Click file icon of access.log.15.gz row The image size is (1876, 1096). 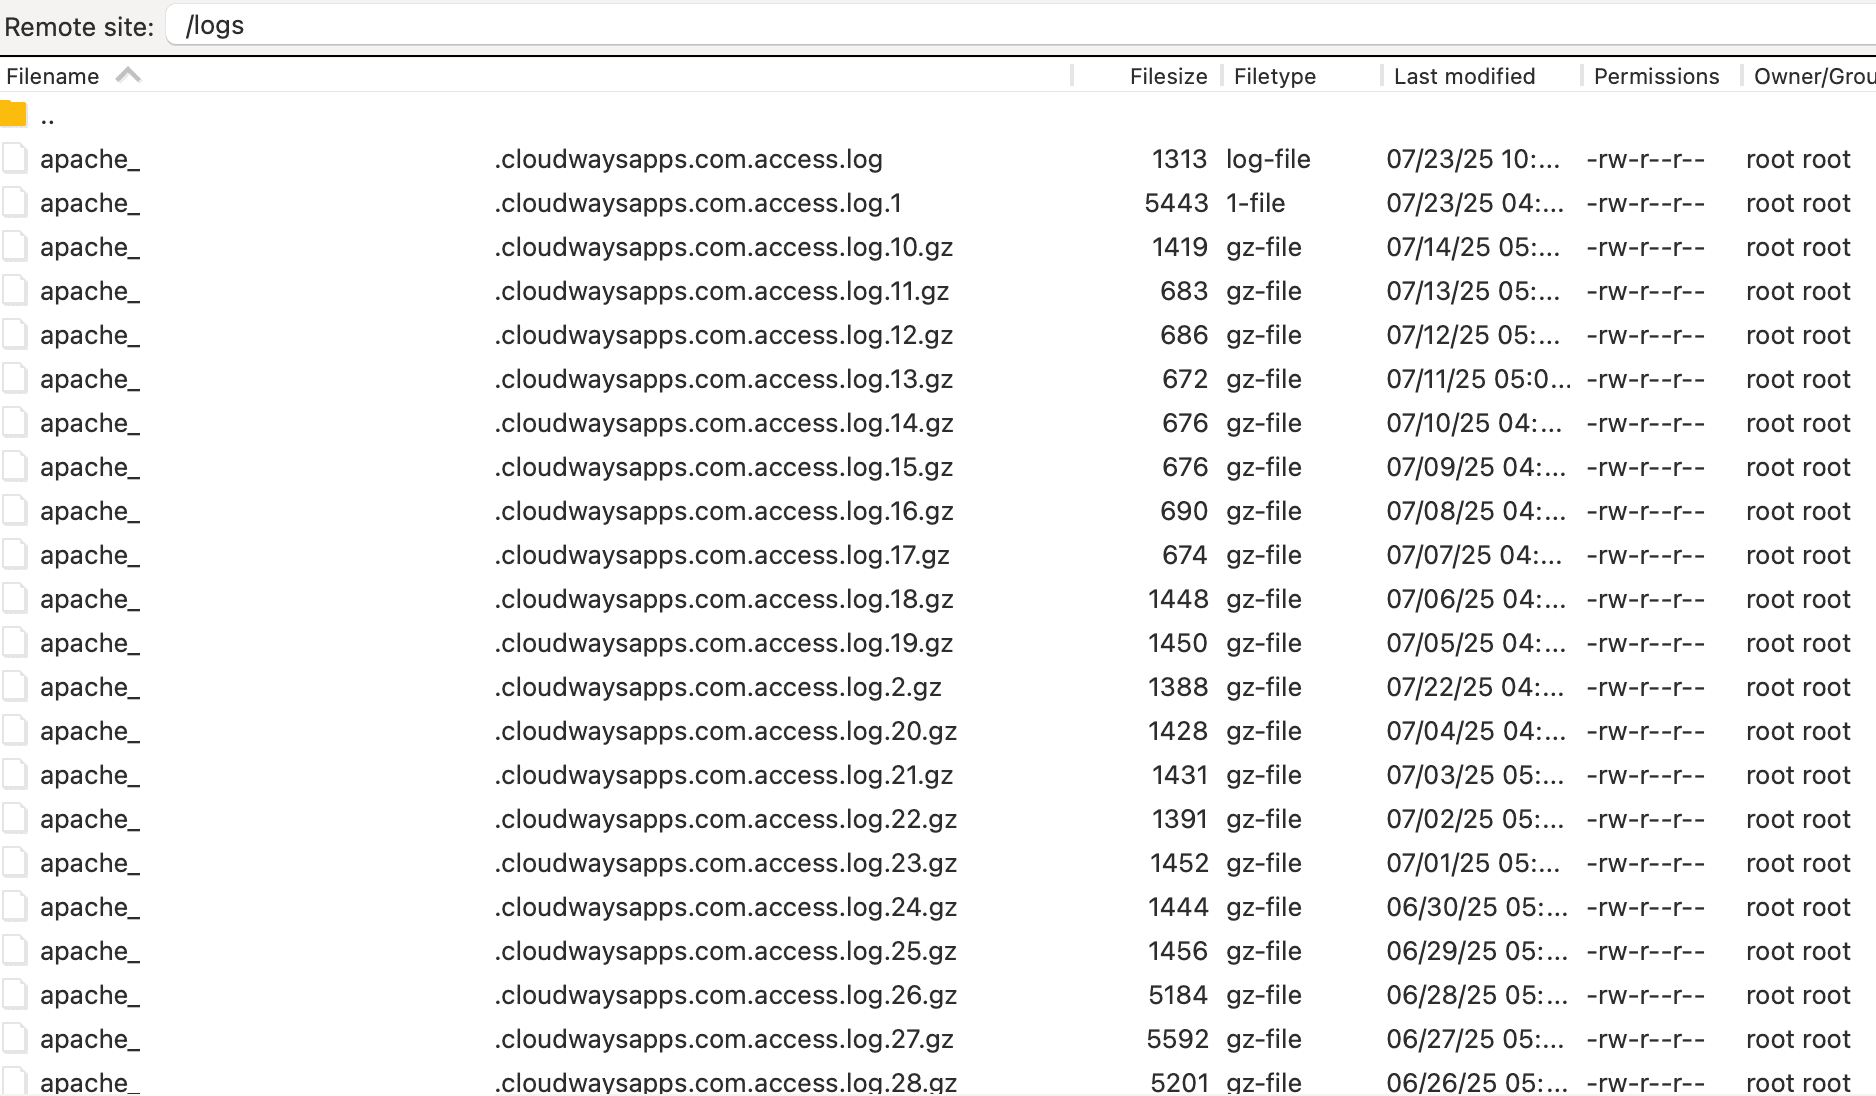click(x=14, y=467)
